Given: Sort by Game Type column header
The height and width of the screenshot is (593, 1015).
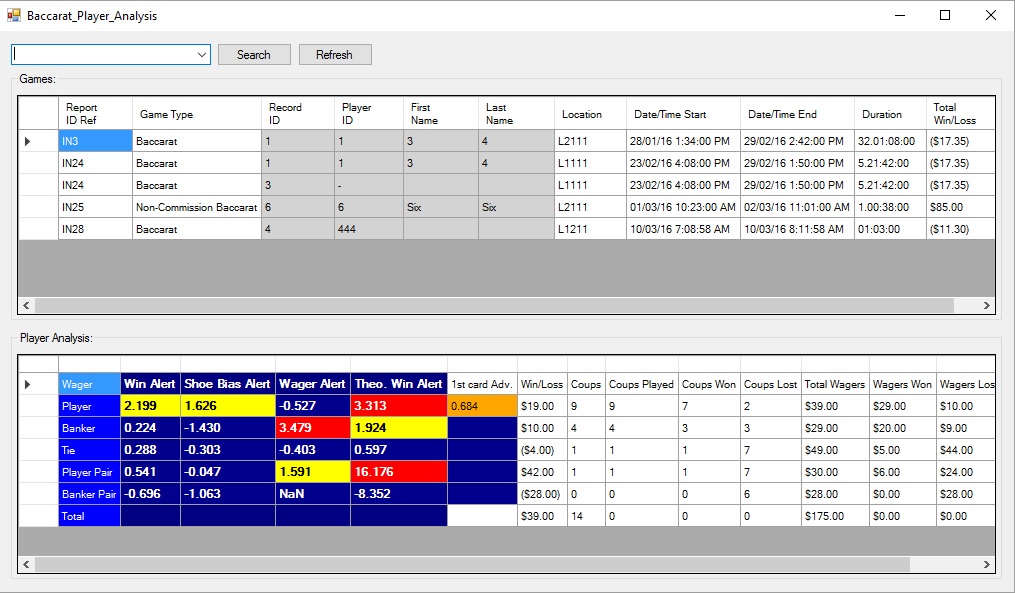Looking at the screenshot, I should 196,114.
